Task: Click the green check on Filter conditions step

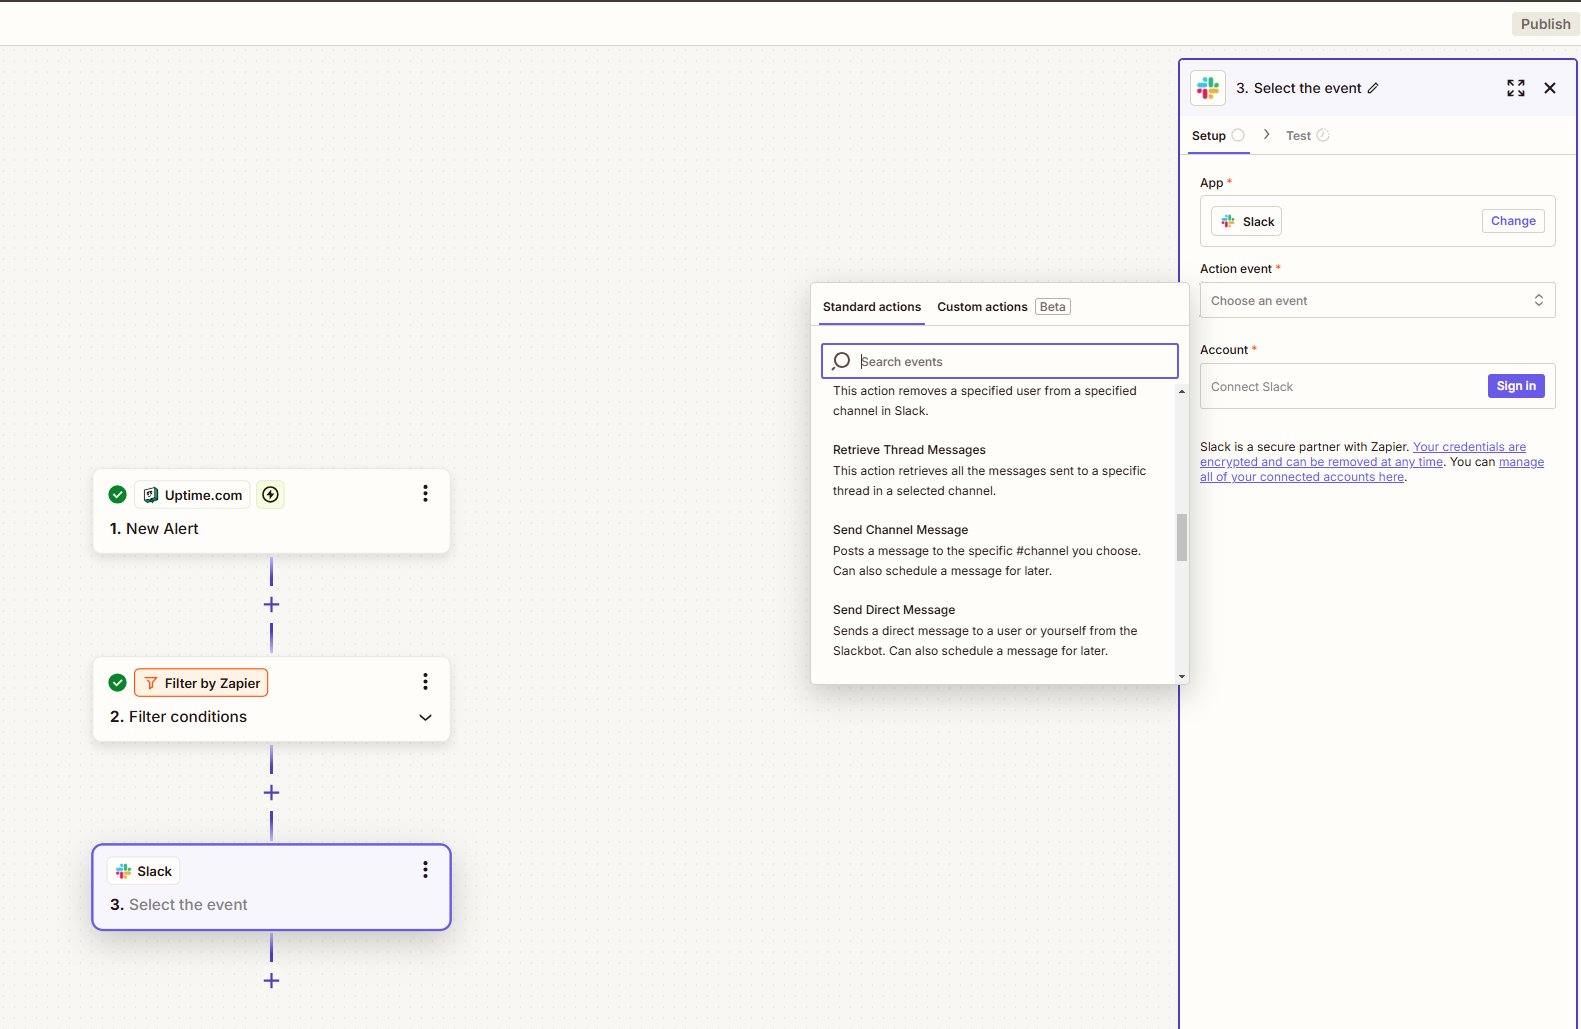Action: [117, 682]
